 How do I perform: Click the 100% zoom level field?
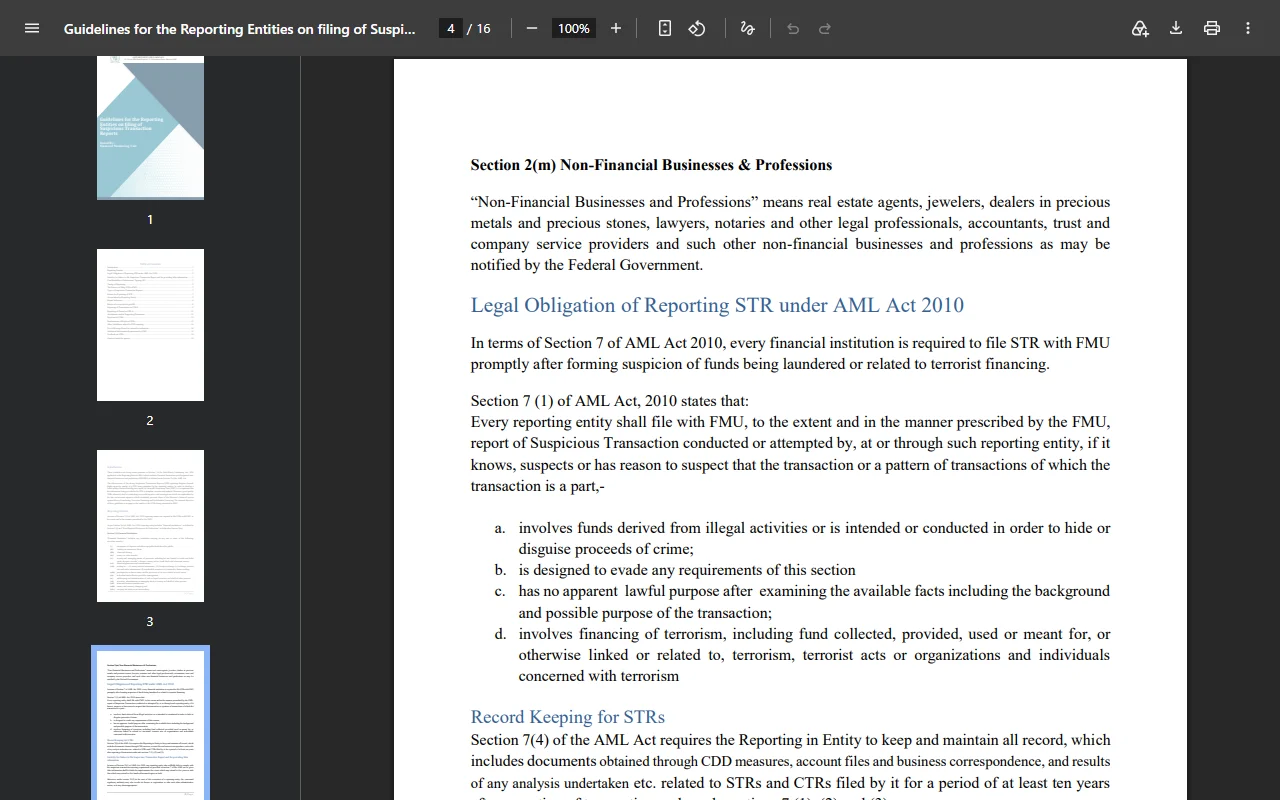point(574,28)
